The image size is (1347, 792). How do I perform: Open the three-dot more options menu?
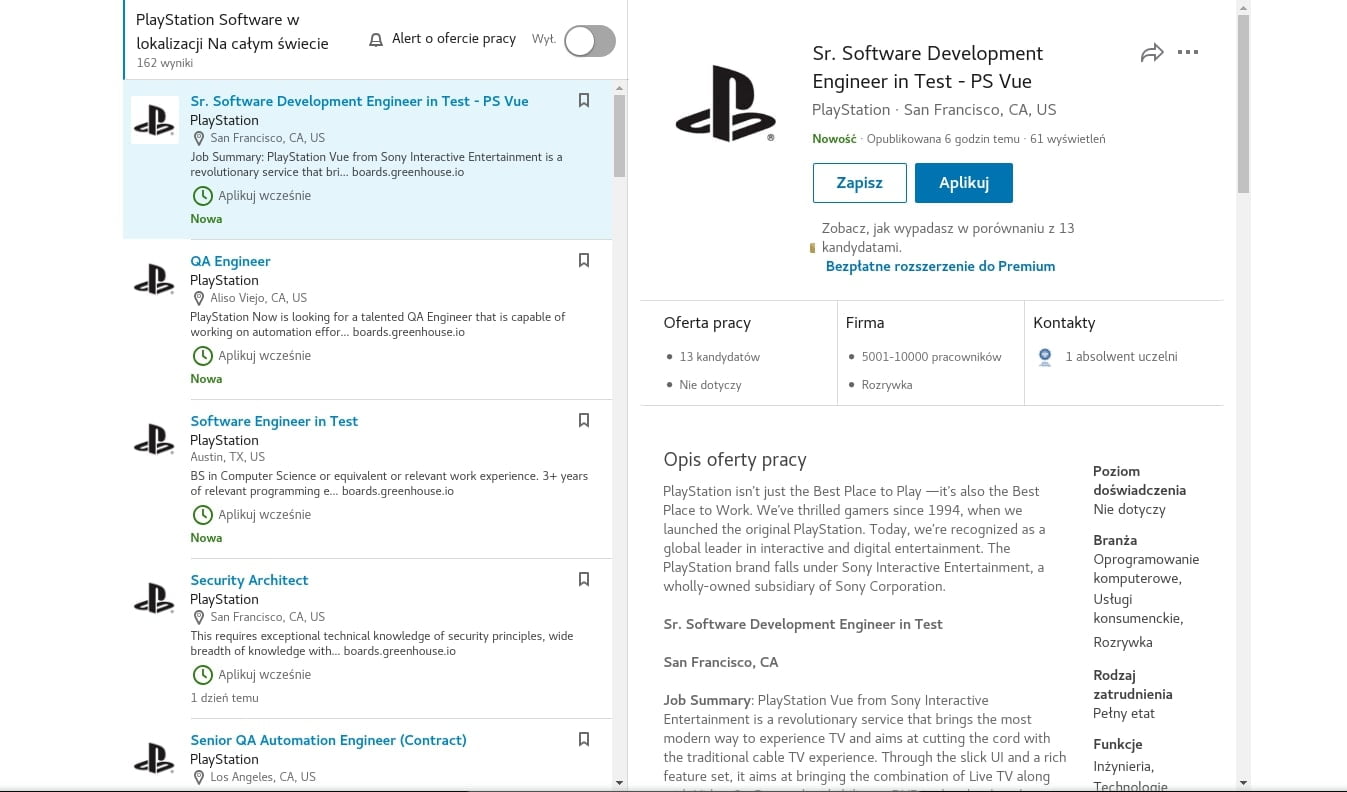click(1188, 53)
